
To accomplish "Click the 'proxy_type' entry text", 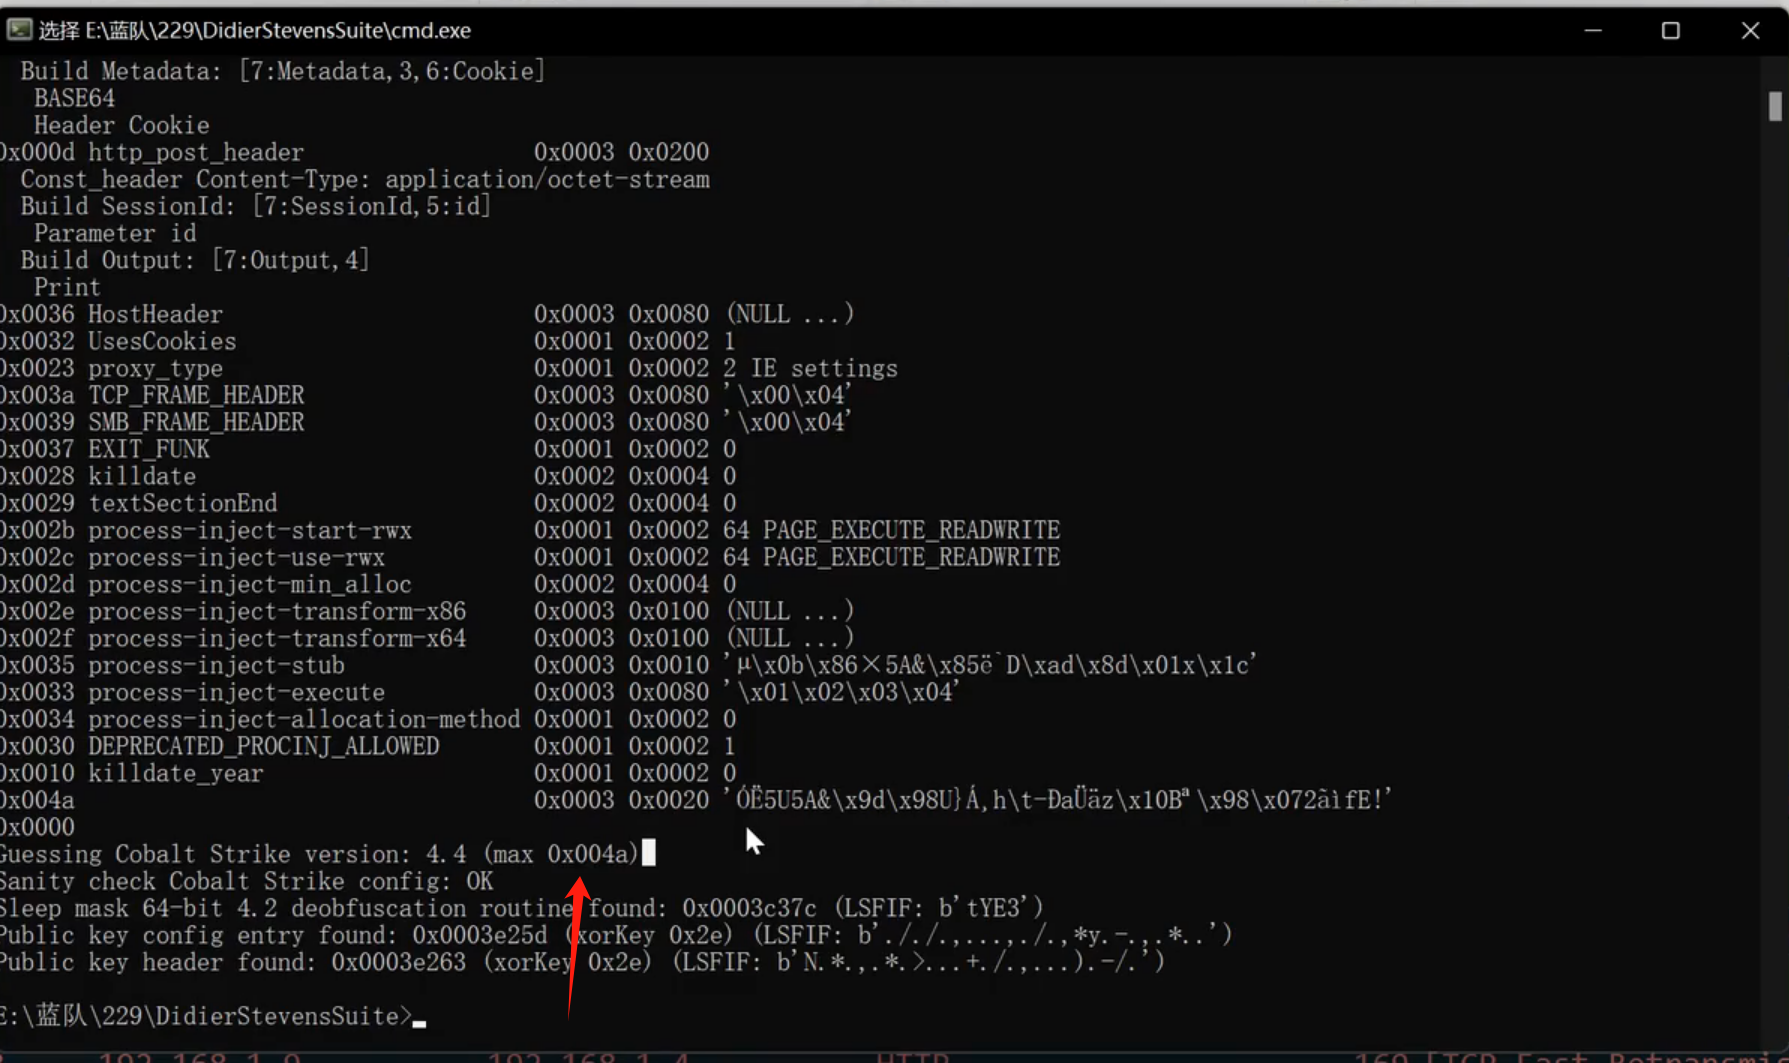I will pos(155,369).
